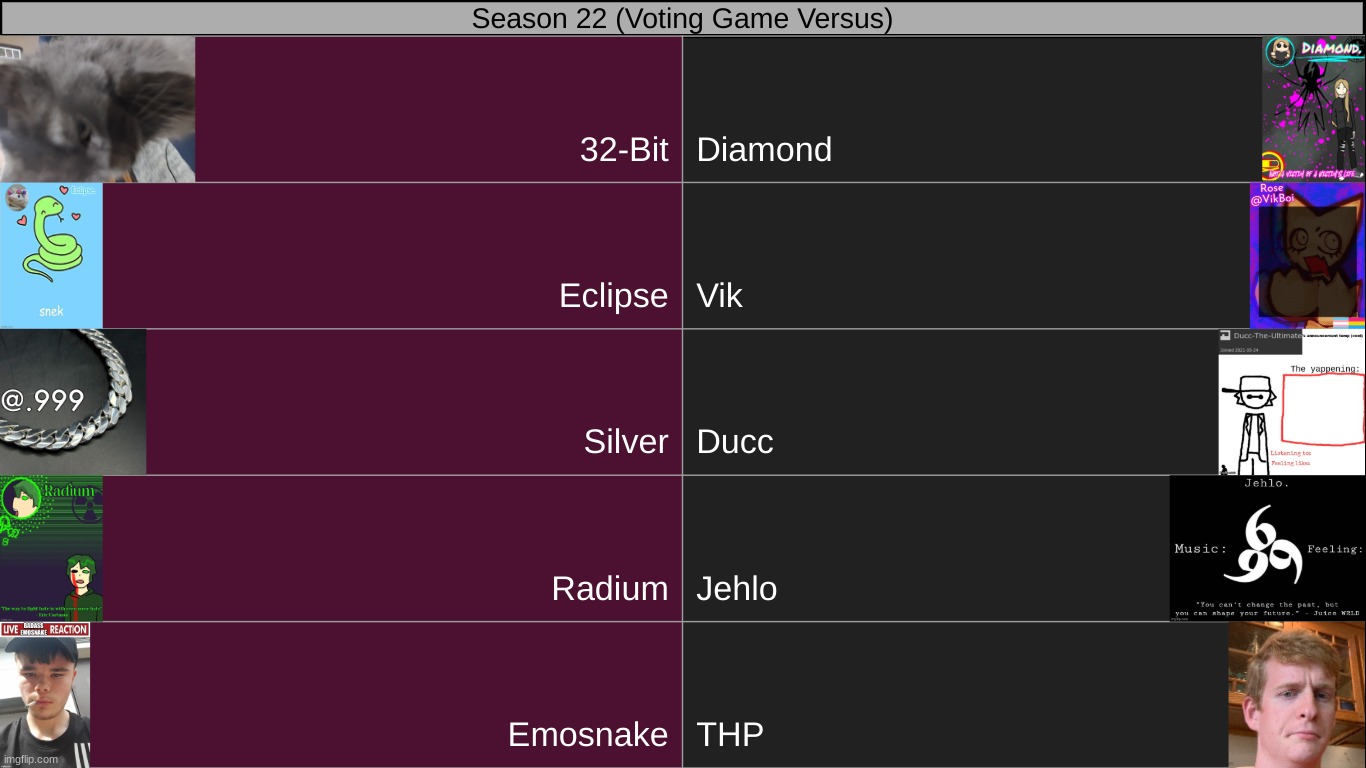Select the Radium name label
Viewport: 1366px width, 768px height.
pyautogui.click(x=610, y=588)
